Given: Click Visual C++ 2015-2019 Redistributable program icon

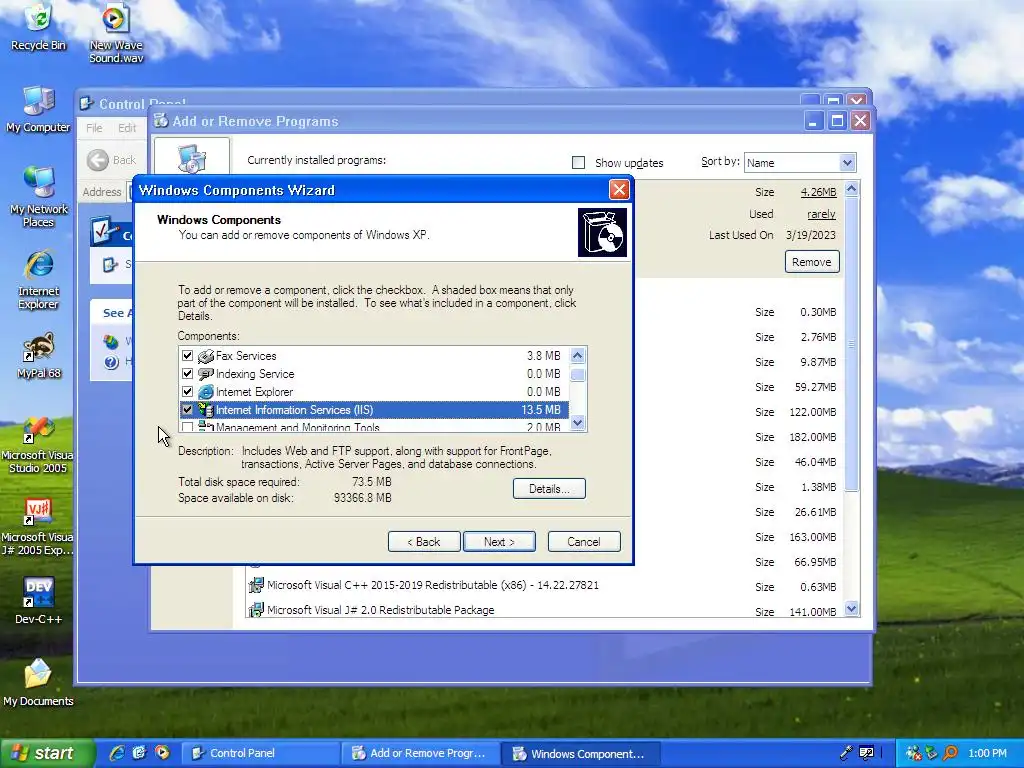Looking at the screenshot, I should (256, 585).
